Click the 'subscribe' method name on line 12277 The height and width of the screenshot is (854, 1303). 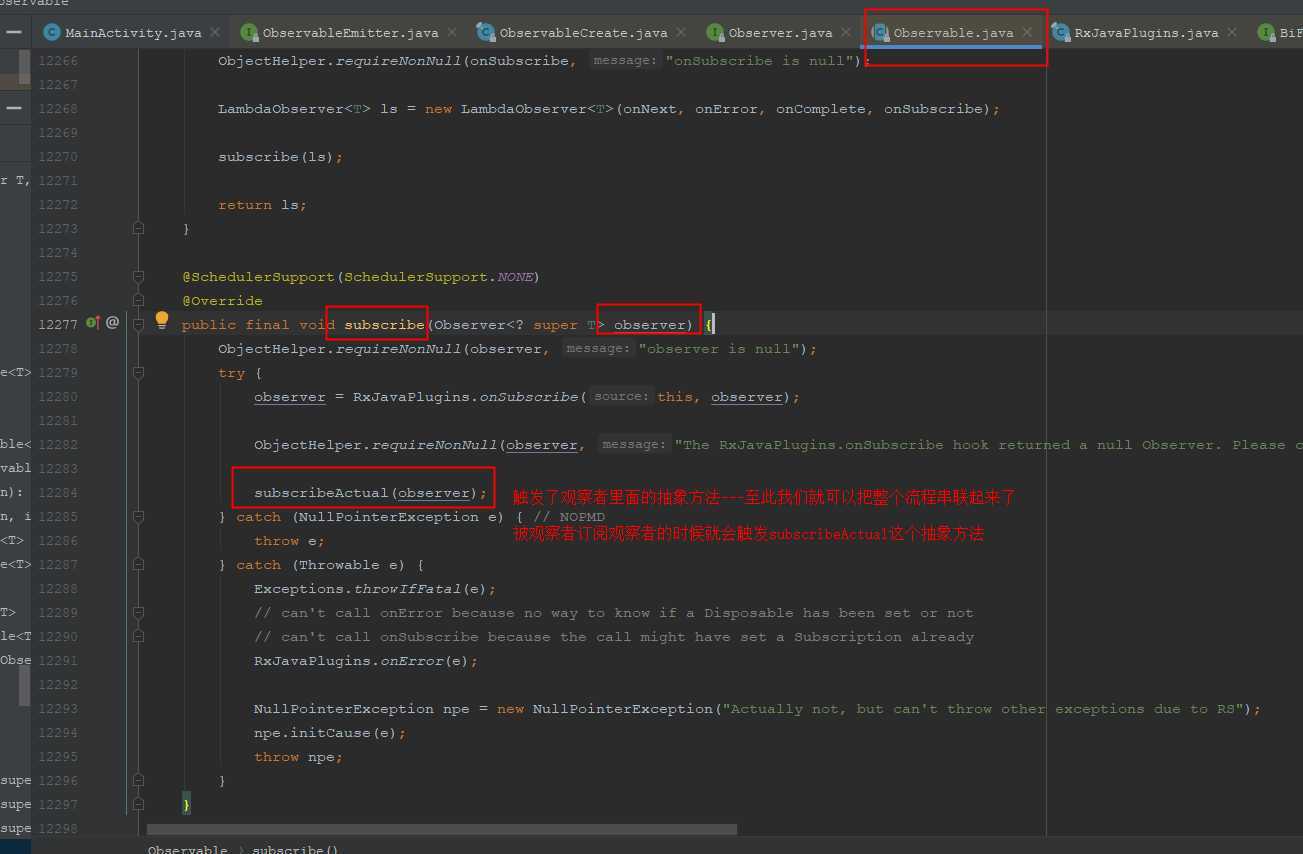(x=384, y=325)
